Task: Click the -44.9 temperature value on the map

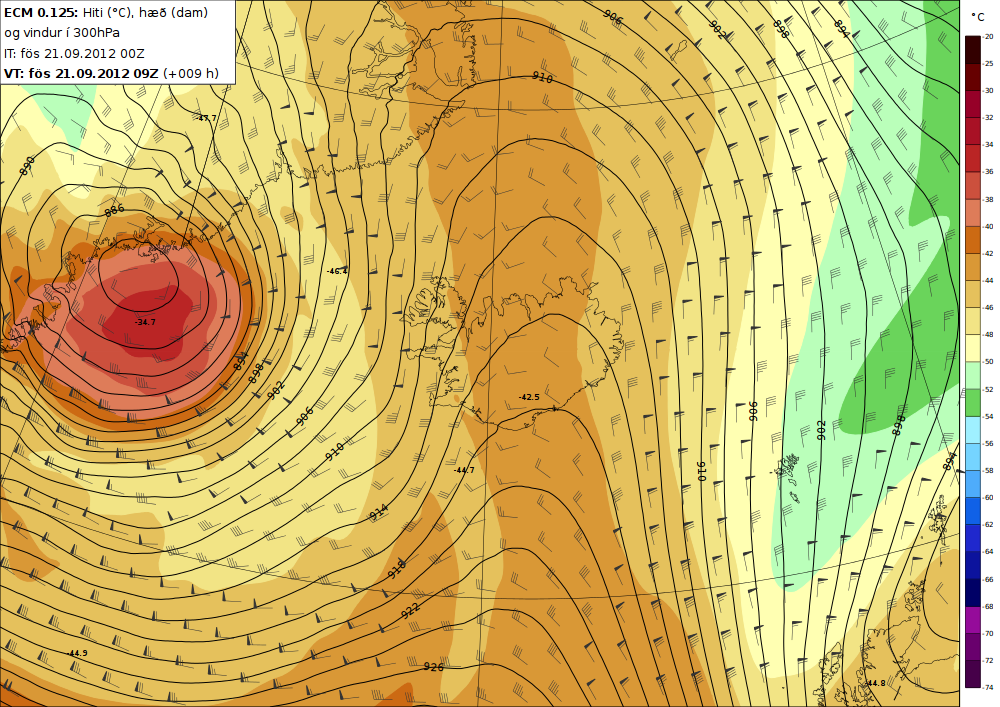Action: [77, 653]
